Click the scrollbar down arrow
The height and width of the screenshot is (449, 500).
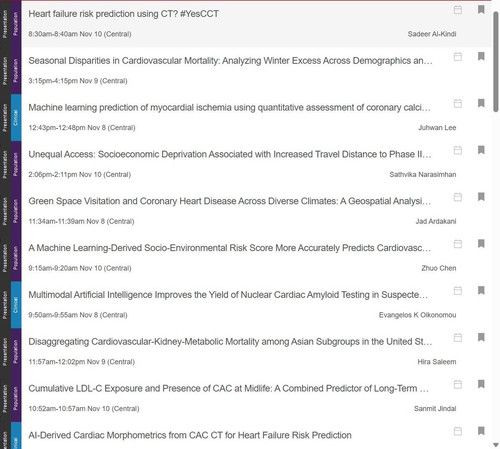pos(496,445)
